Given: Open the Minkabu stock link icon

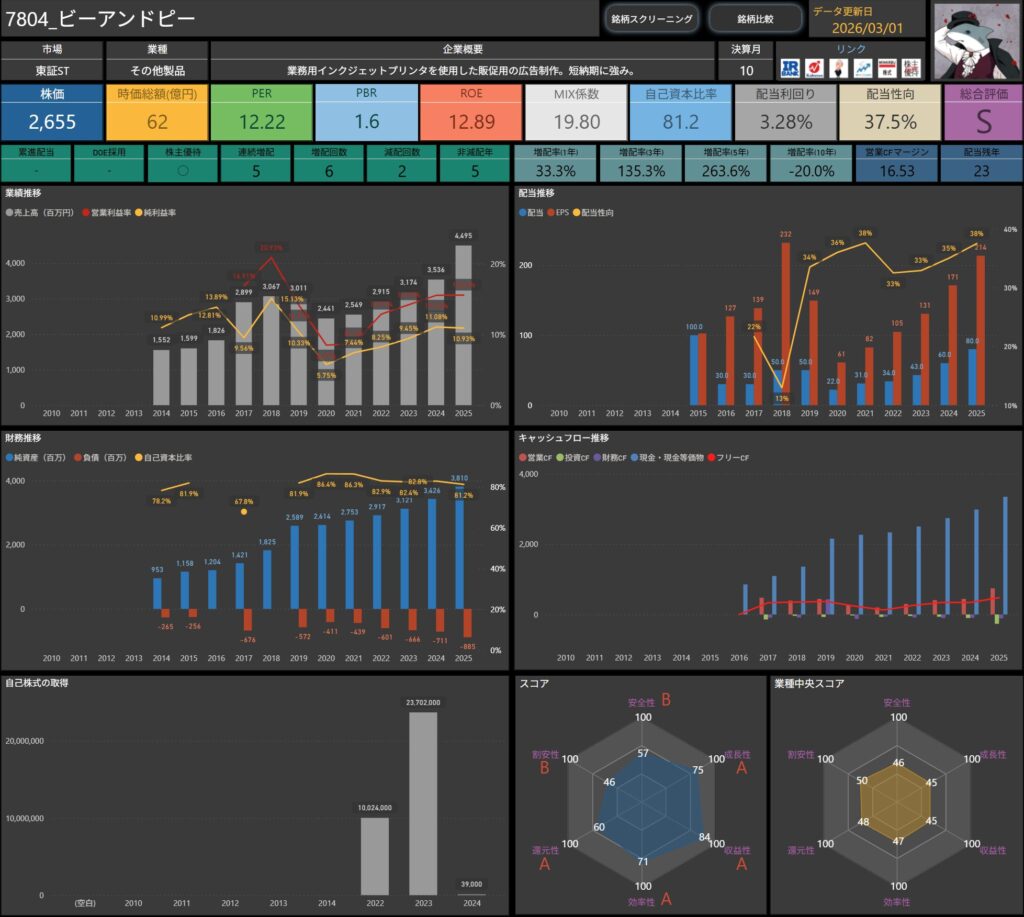Looking at the screenshot, I should click(x=886, y=68).
